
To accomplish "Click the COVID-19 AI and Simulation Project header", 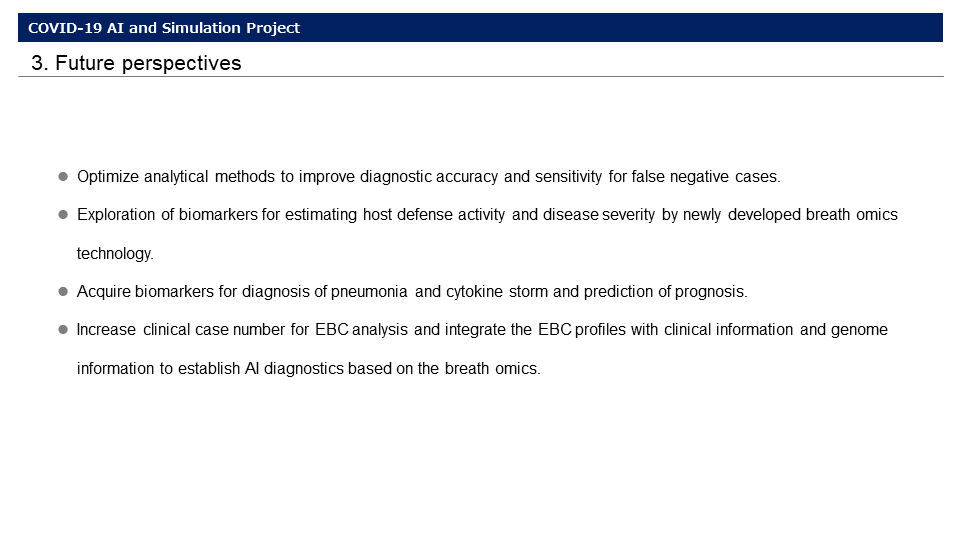I will coord(163,28).
